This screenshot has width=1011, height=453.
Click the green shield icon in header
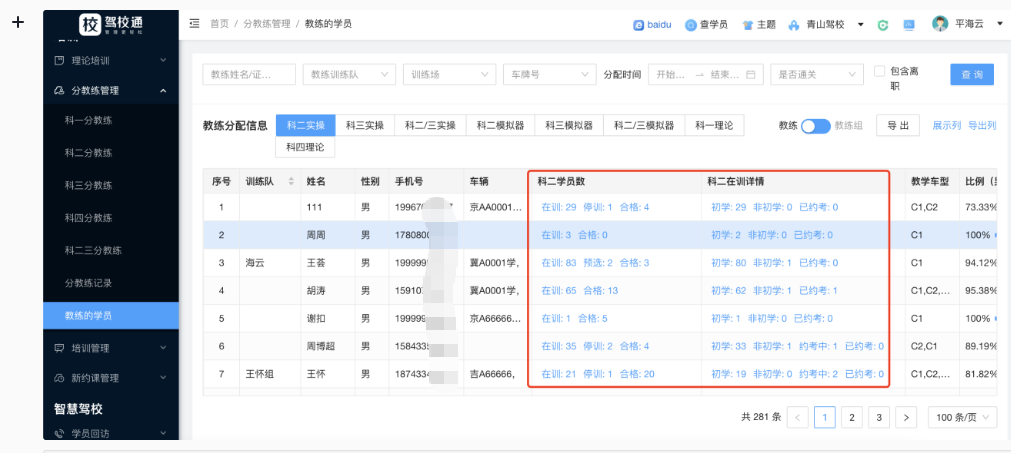pyautogui.click(x=883, y=25)
